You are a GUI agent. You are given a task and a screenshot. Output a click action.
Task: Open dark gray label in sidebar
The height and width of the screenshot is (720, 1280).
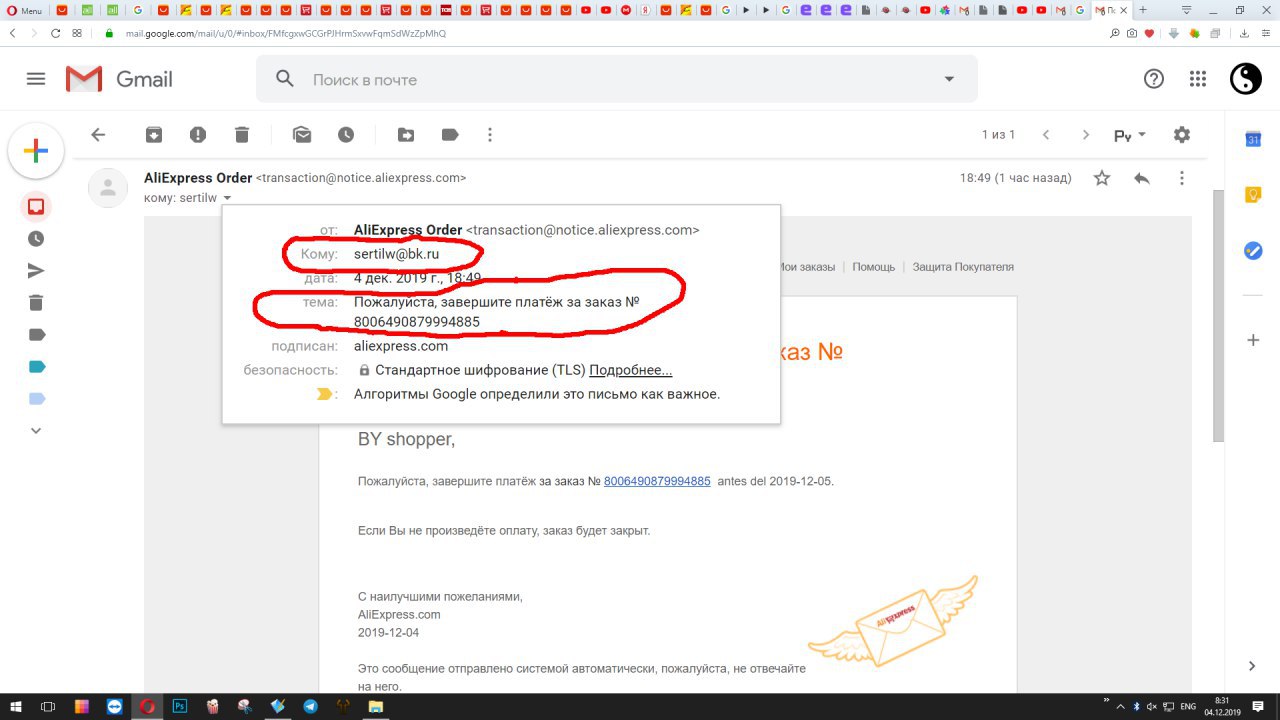pyautogui.click(x=37, y=334)
